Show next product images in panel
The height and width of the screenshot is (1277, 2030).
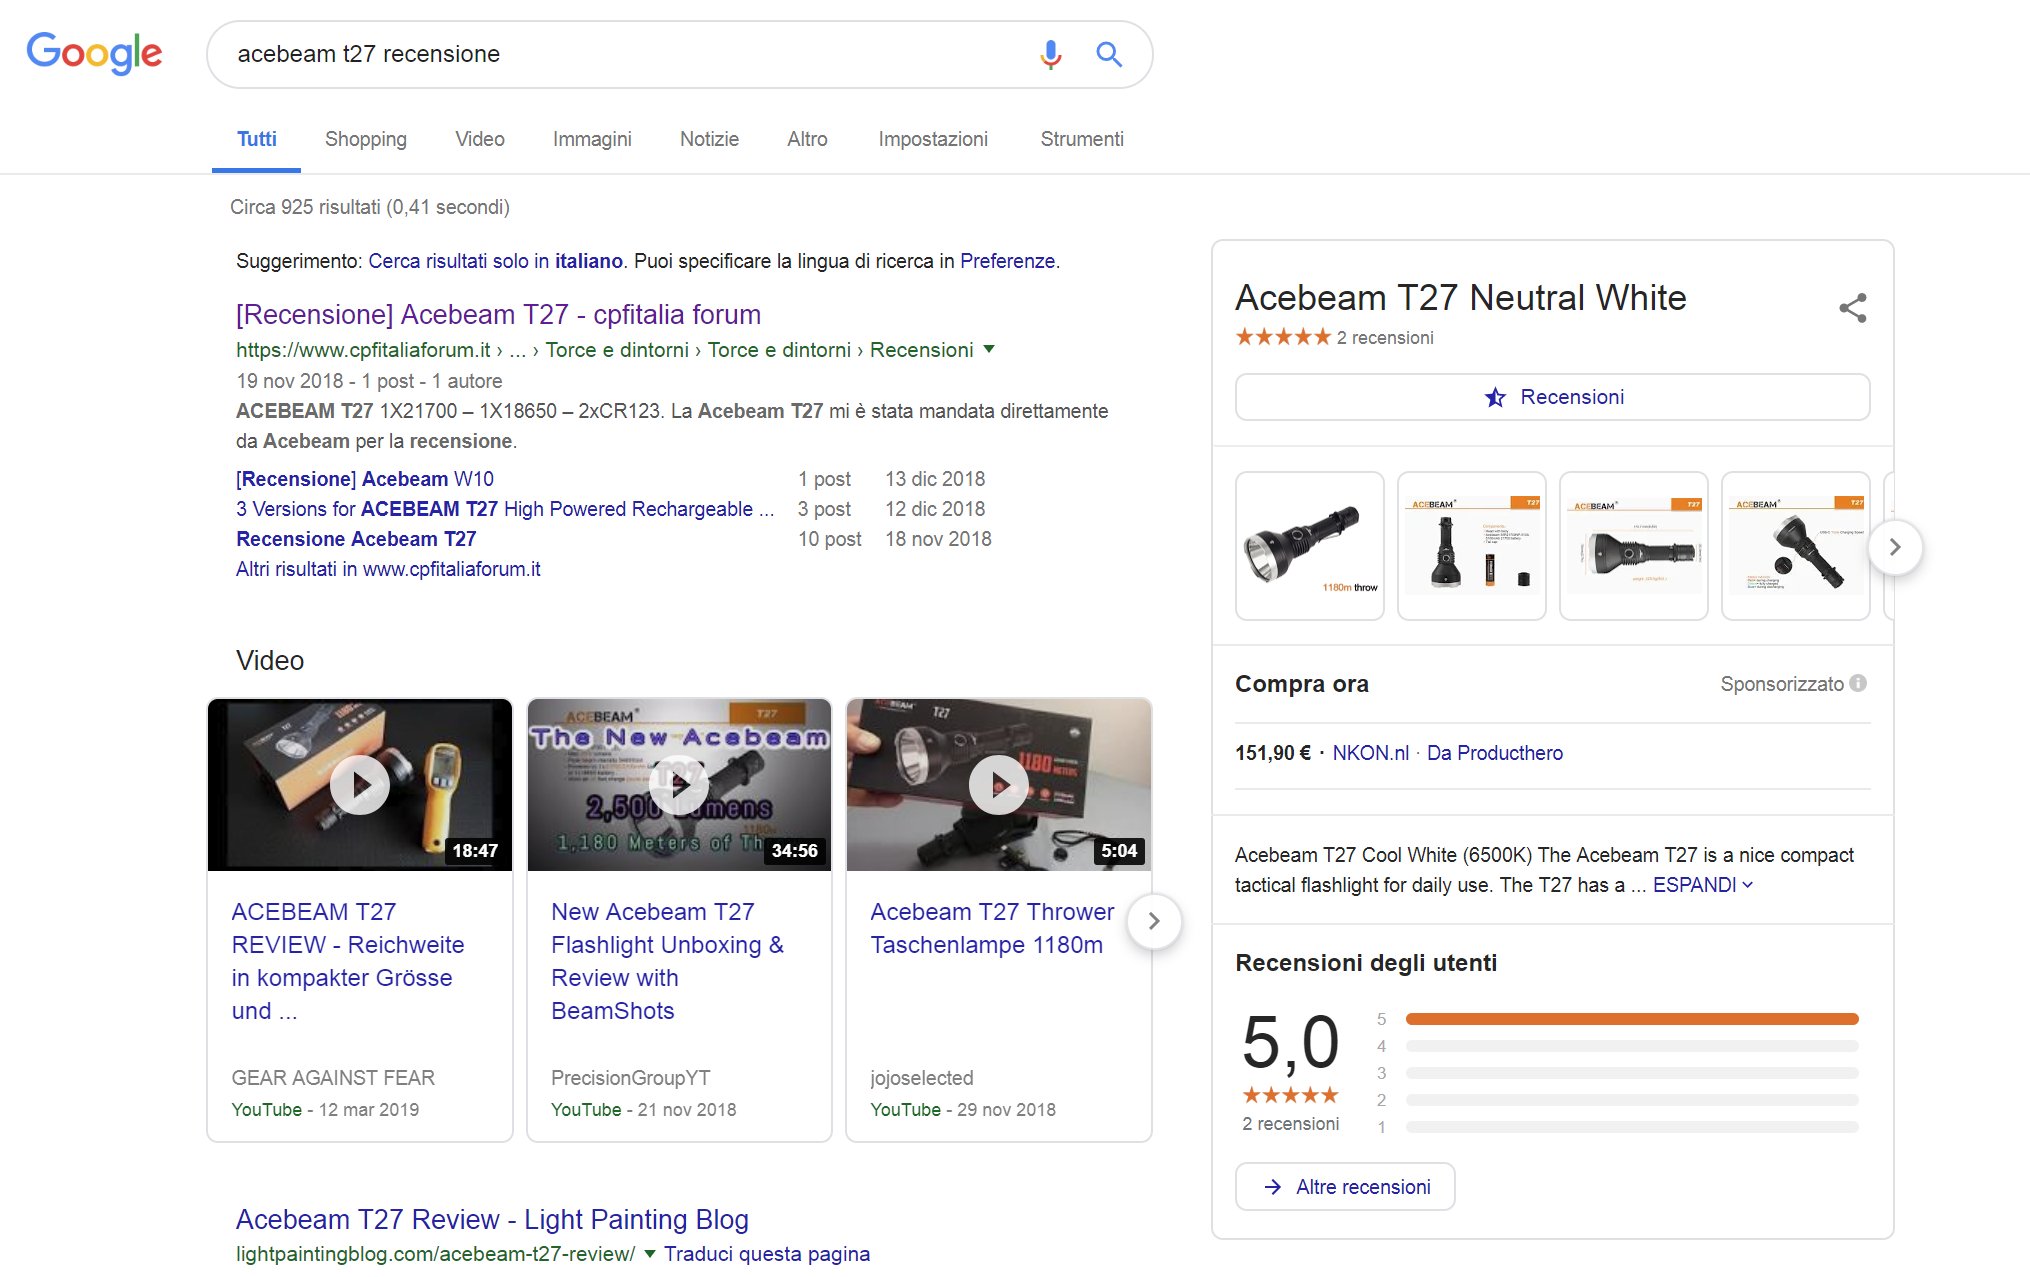coord(1895,547)
